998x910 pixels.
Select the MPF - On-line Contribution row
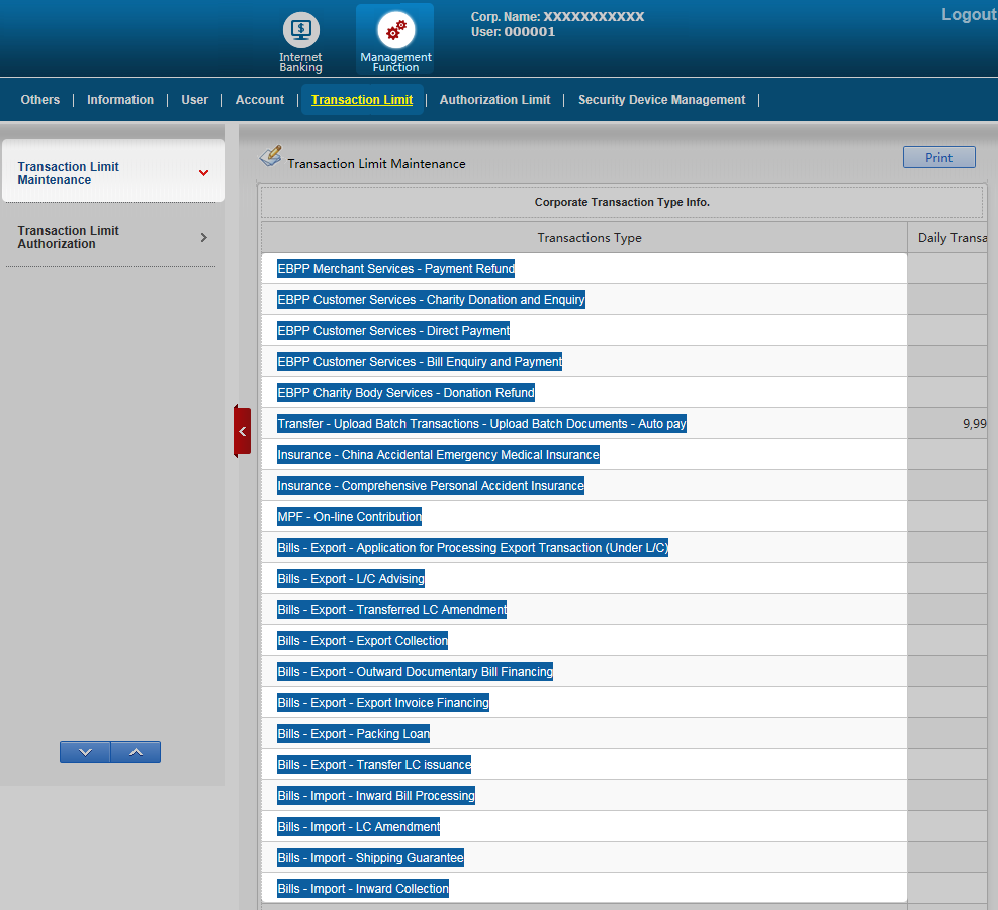coord(350,517)
